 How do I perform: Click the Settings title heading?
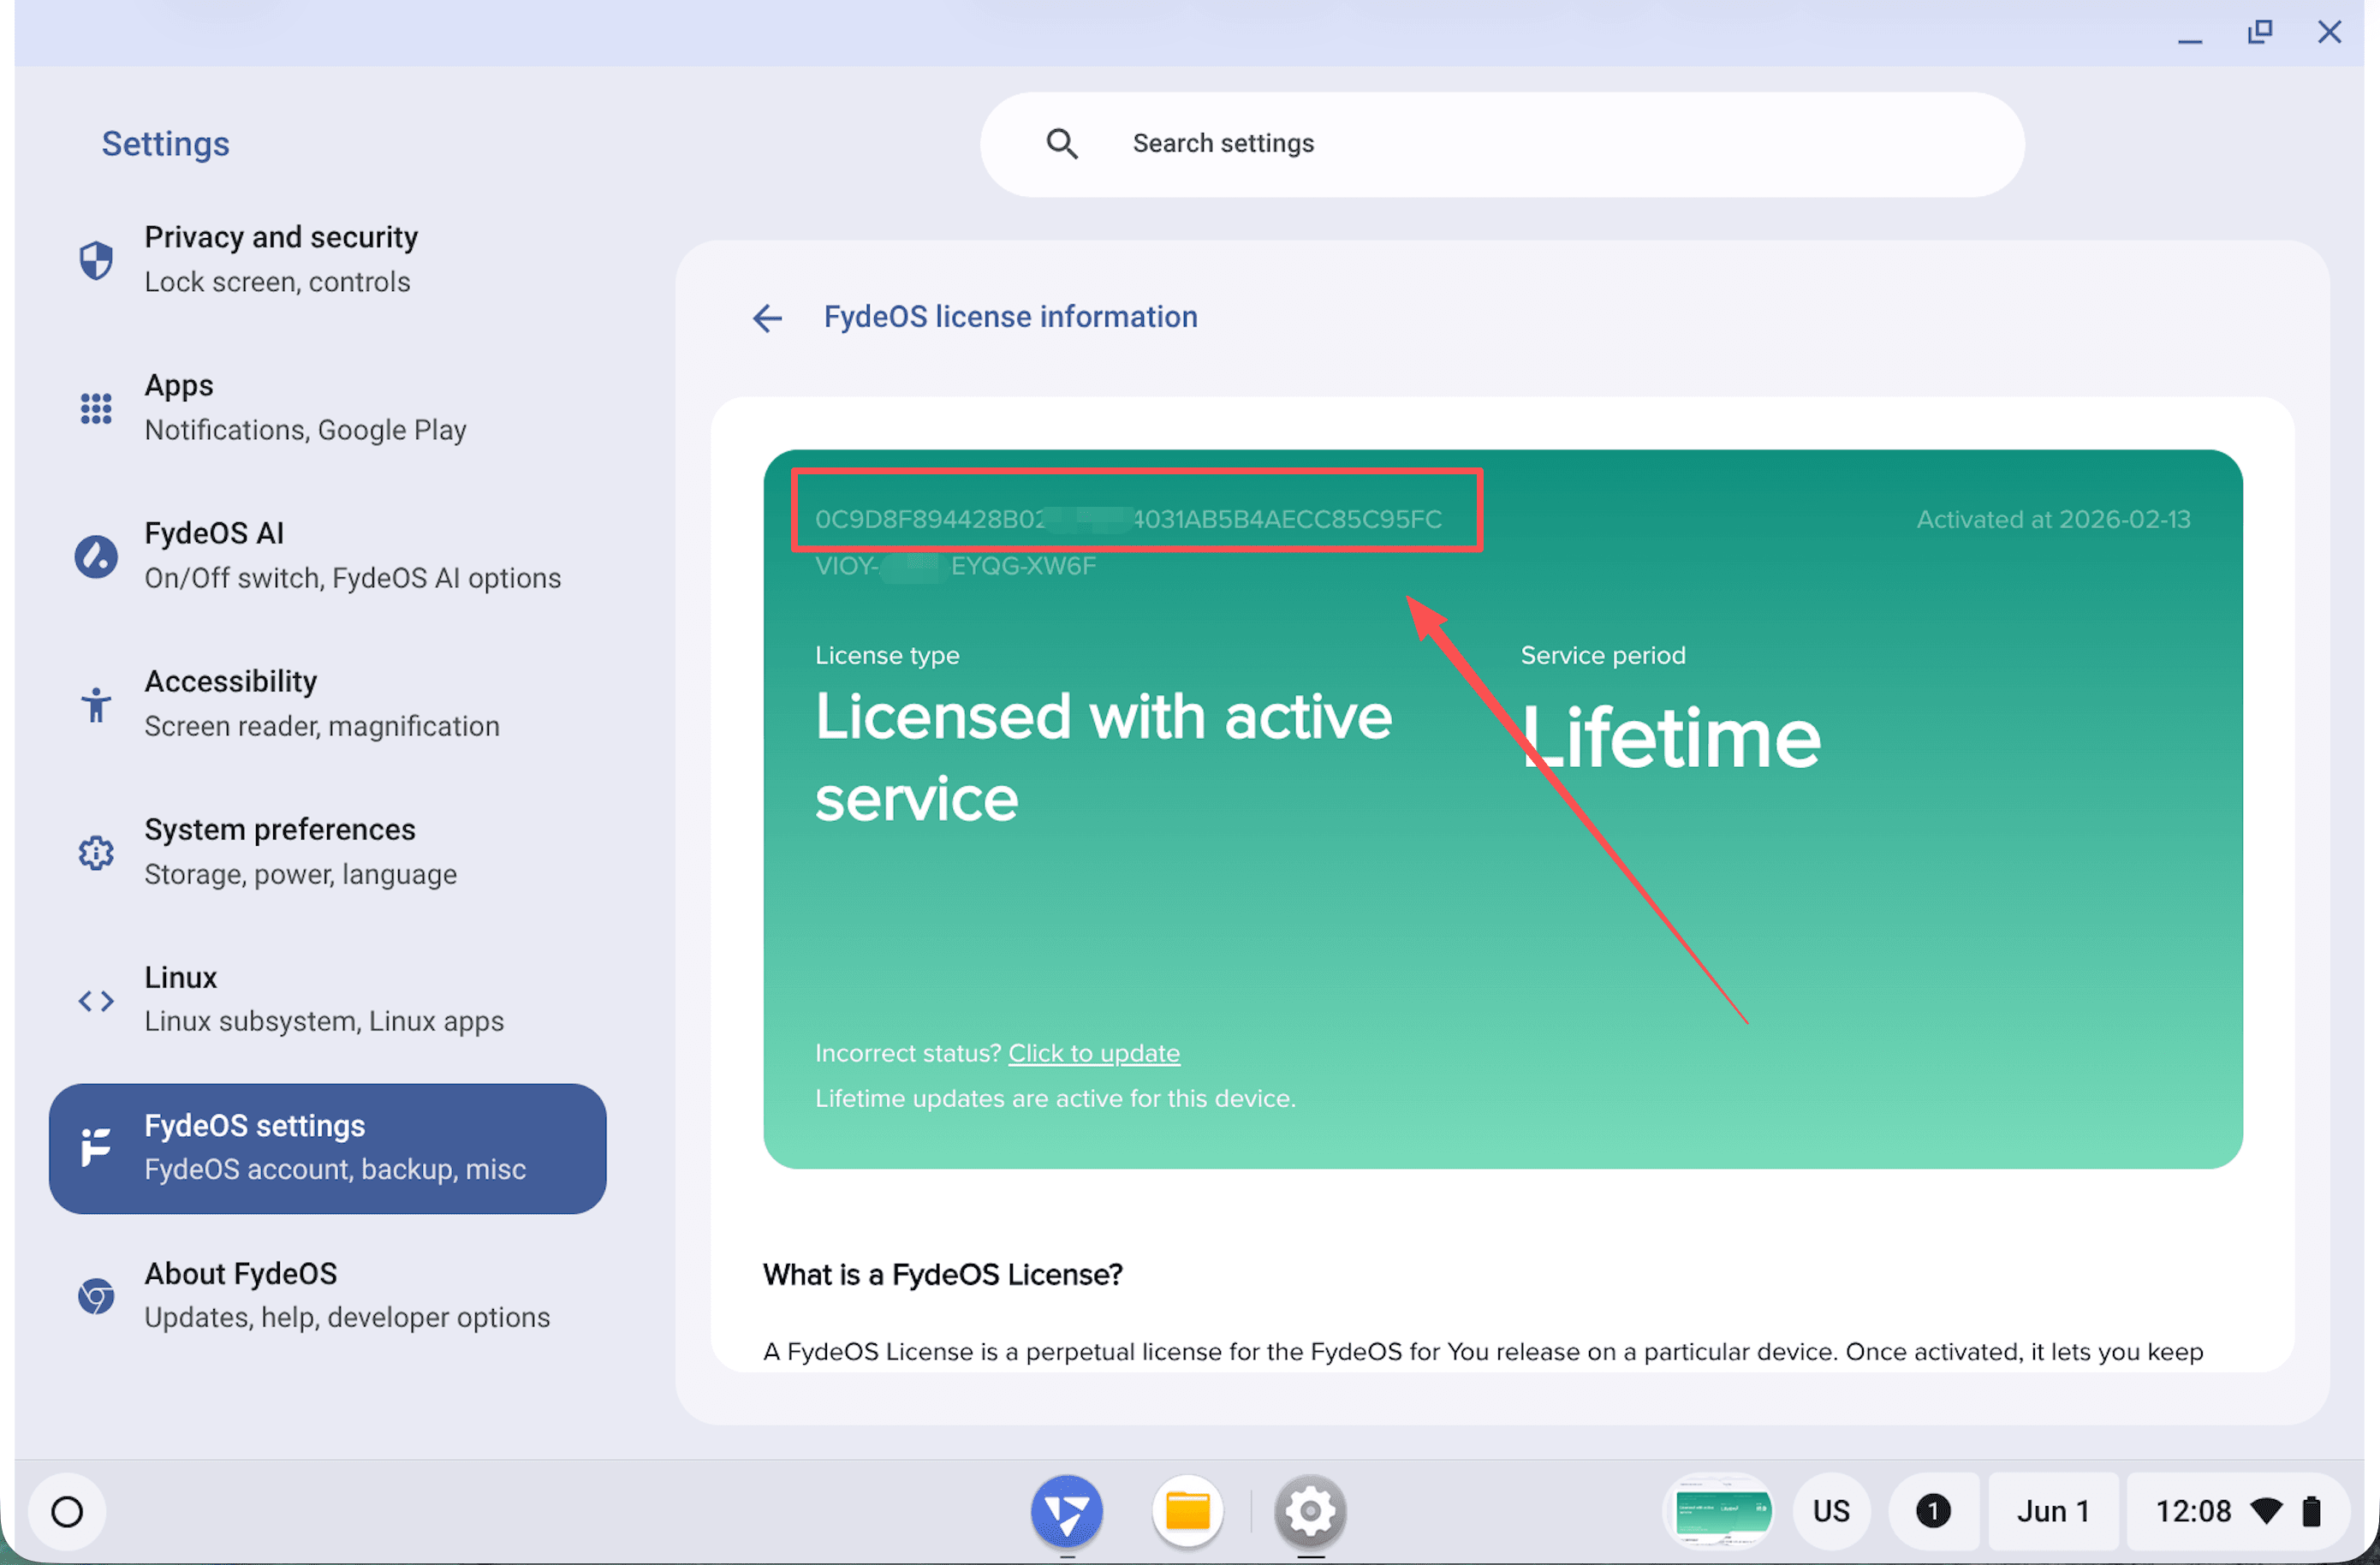165,144
